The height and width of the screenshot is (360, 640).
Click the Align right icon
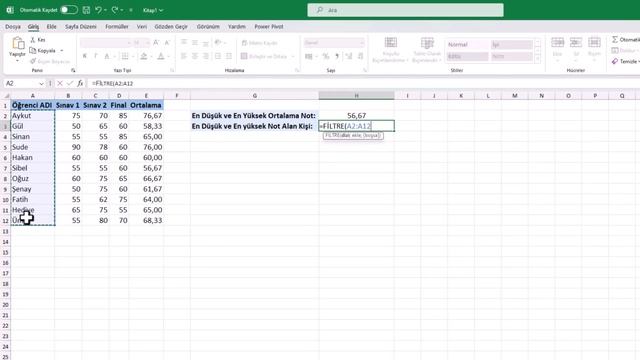tap(206, 56)
